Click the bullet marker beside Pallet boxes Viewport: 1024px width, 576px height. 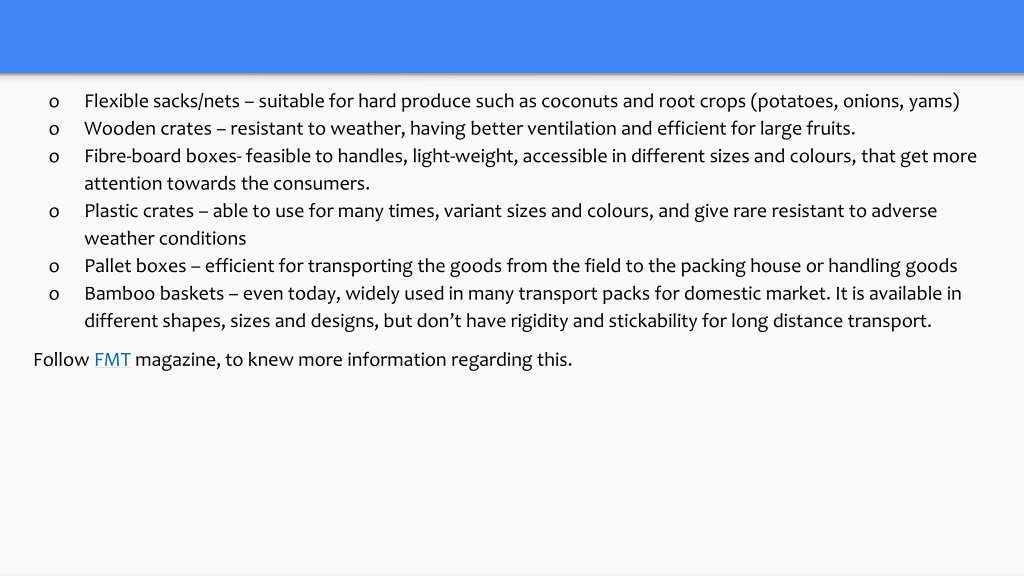[54, 266]
